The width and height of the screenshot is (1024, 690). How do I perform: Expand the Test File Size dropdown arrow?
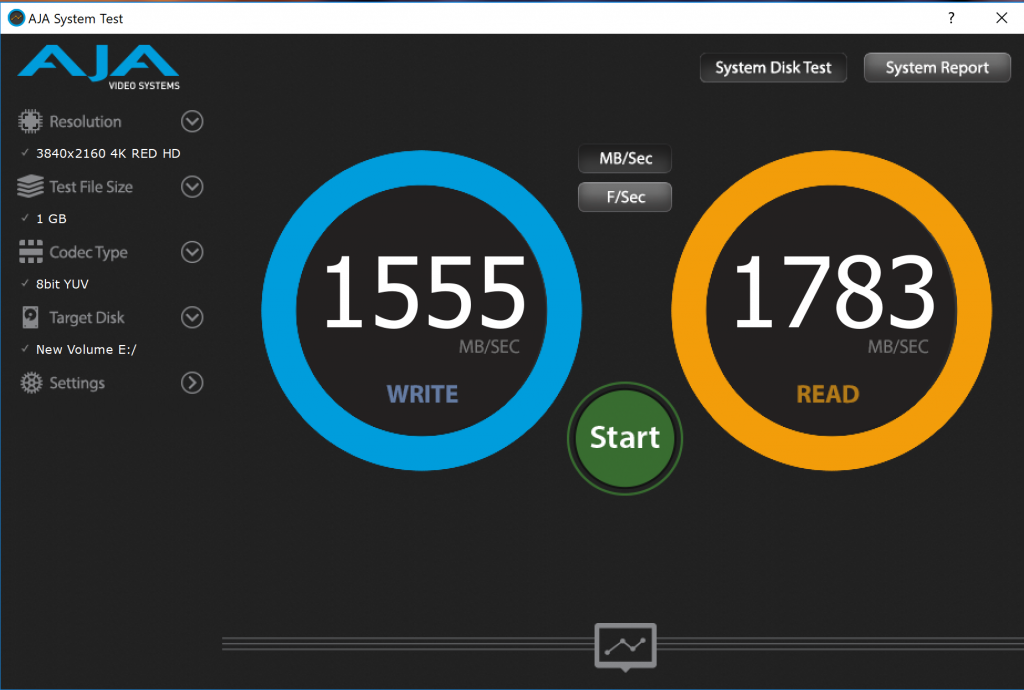pos(192,187)
